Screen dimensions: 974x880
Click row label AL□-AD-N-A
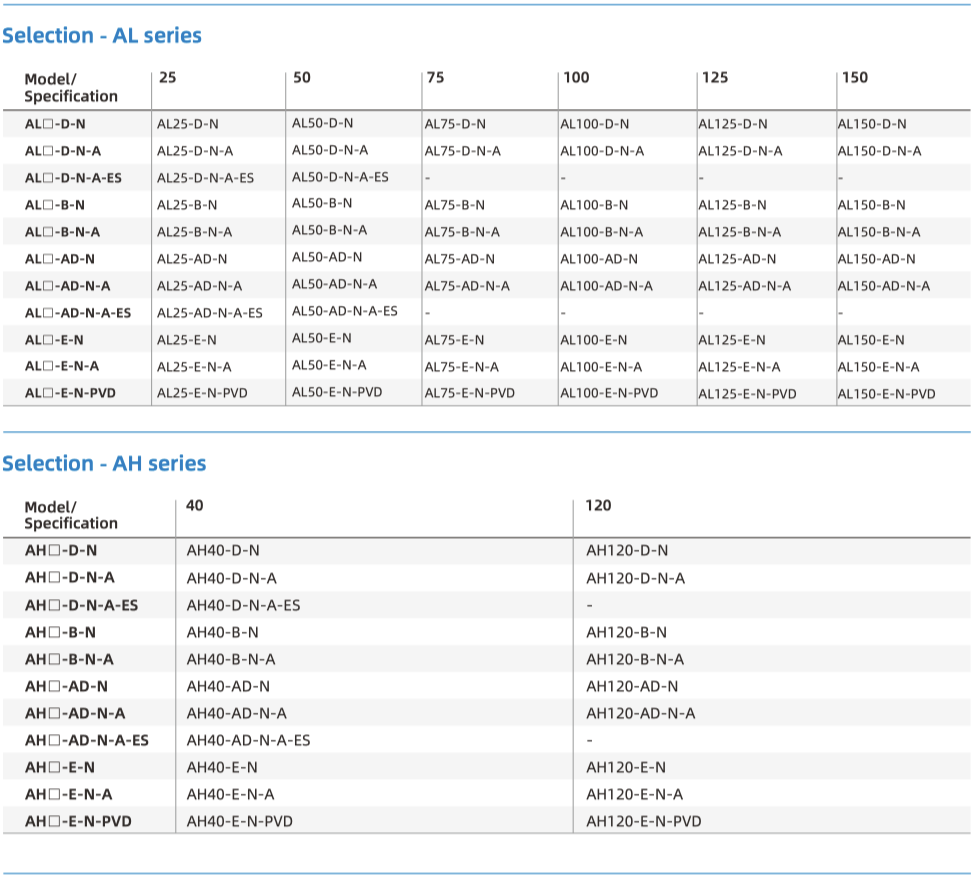tap(68, 286)
